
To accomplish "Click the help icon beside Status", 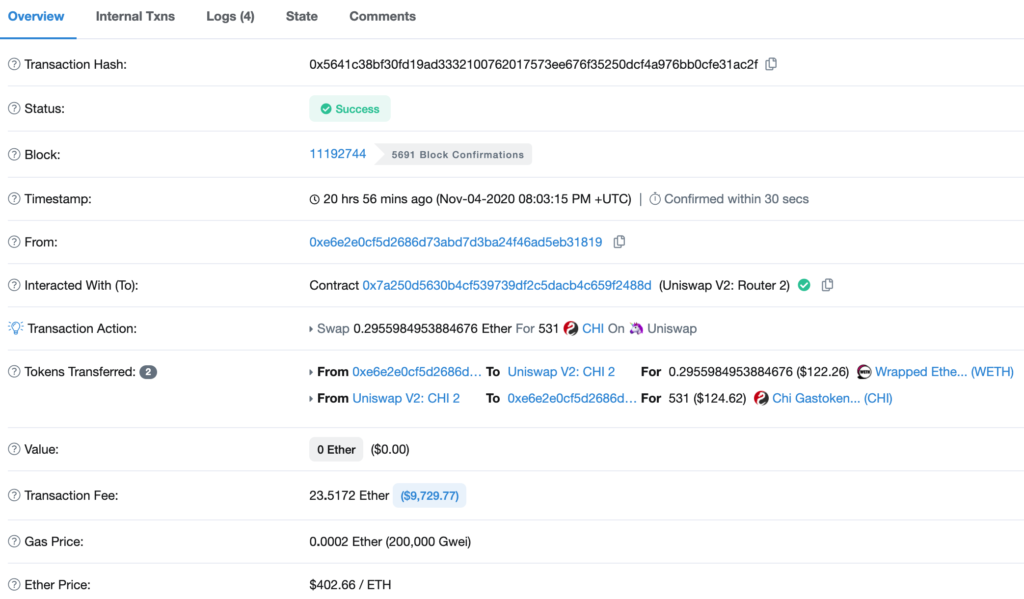I will pyautogui.click(x=14, y=108).
